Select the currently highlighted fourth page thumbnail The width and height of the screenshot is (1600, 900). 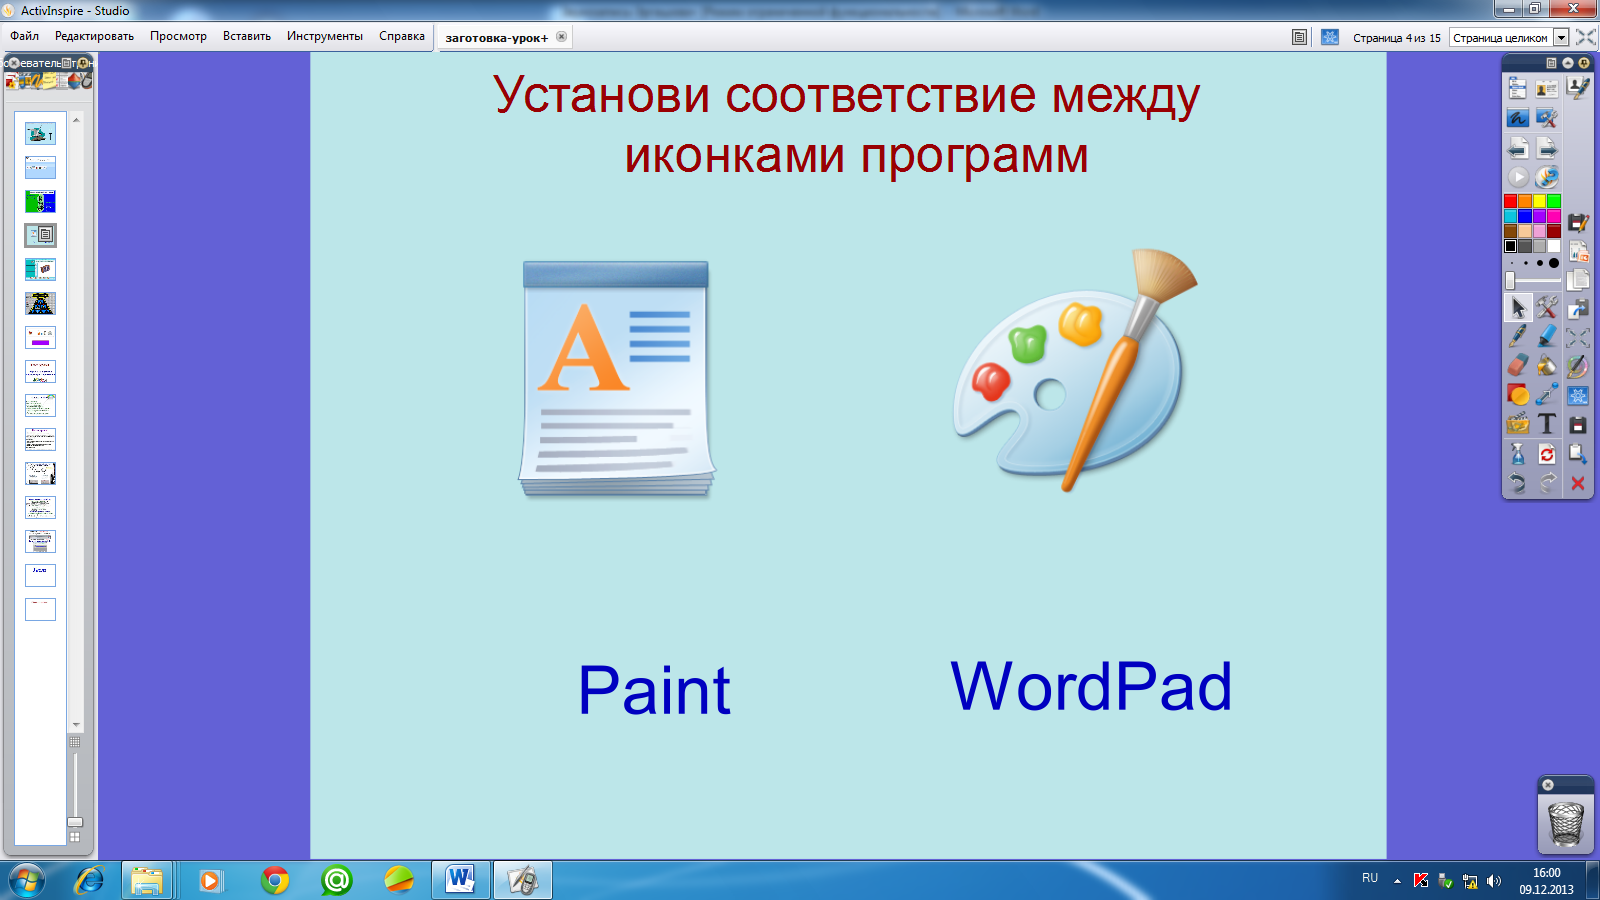point(40,235)
